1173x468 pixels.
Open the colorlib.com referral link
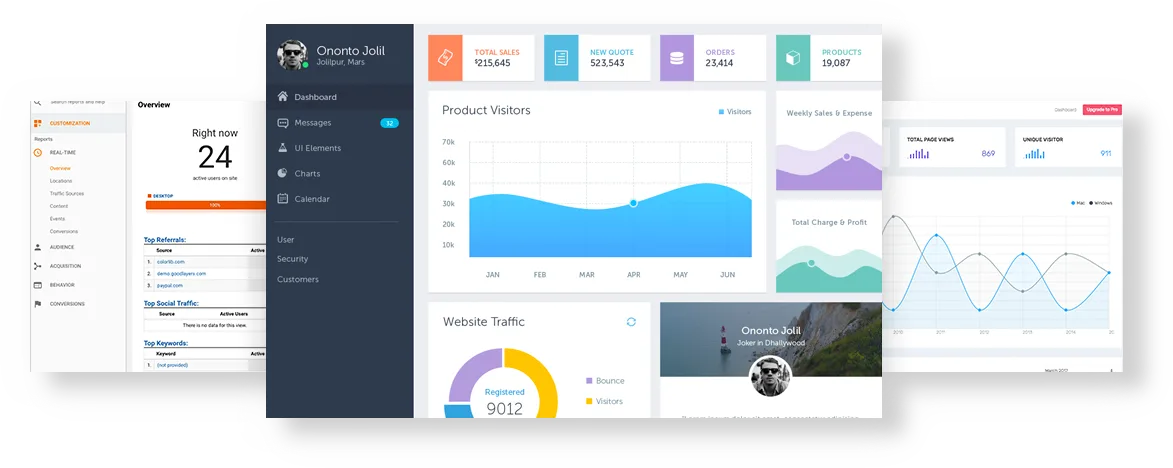(x=171, y=262)
